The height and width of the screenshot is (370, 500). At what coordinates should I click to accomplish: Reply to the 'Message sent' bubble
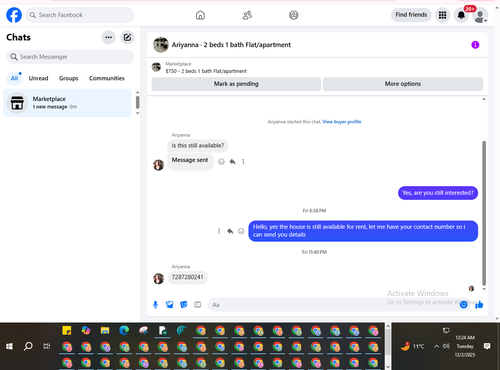232,162
